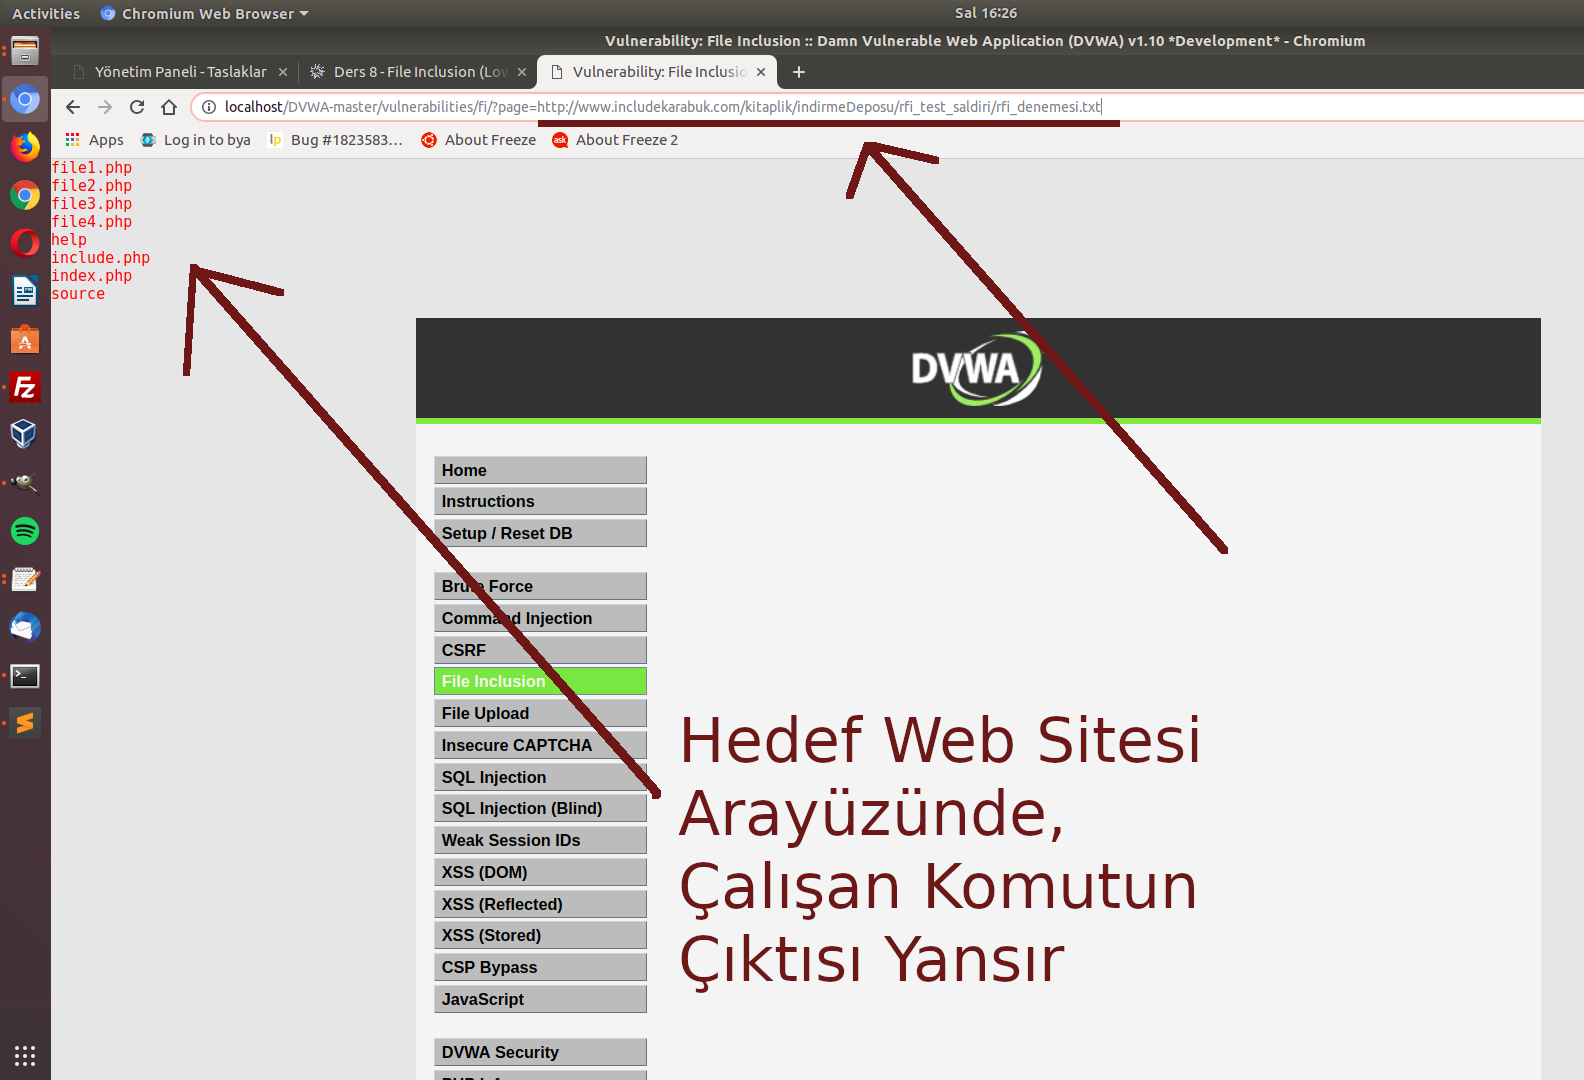1584x1080 pixels.
Task: Click the index.php output line
Action: 92,276
